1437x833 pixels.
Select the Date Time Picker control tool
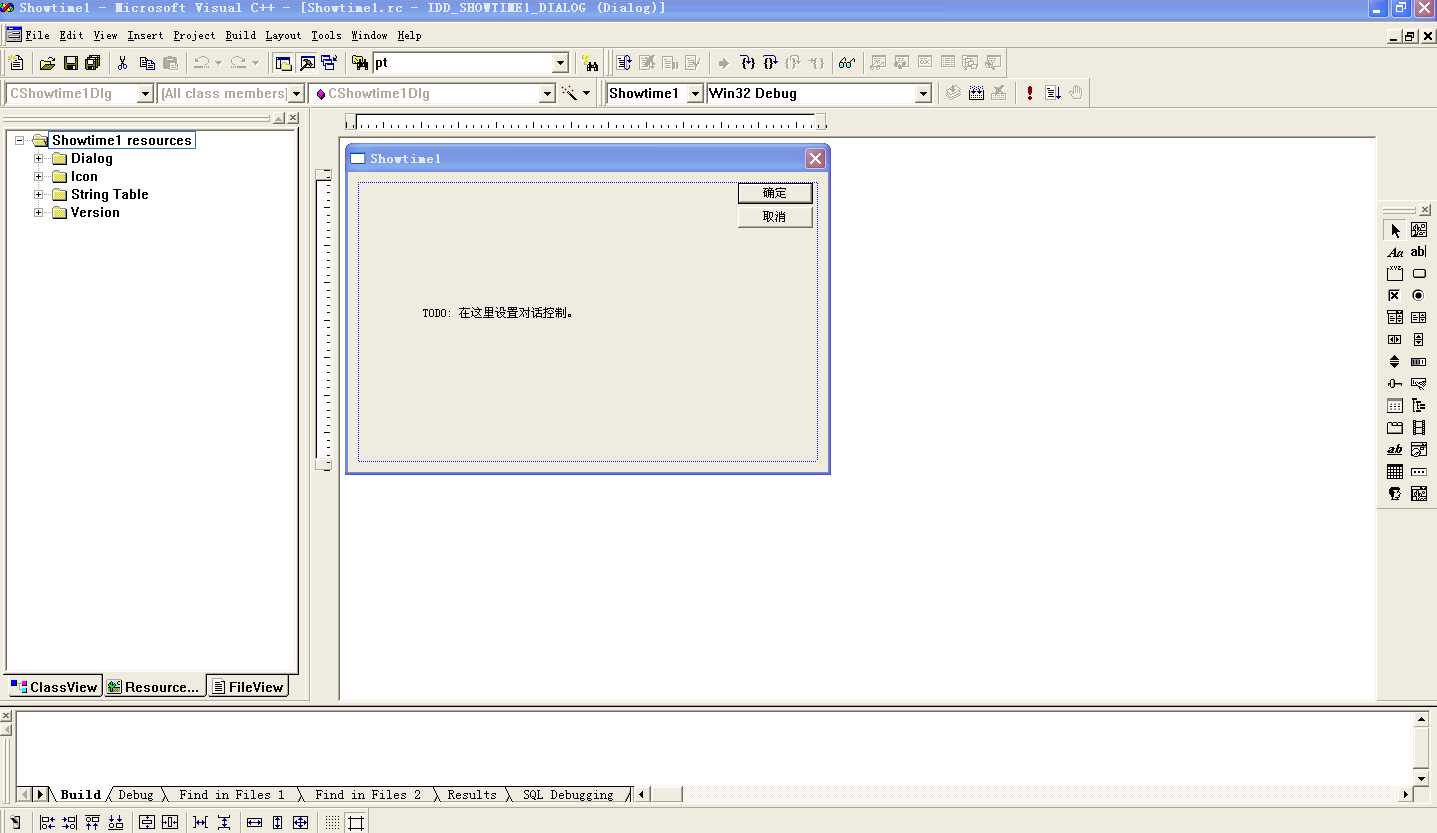point(1419,450)
